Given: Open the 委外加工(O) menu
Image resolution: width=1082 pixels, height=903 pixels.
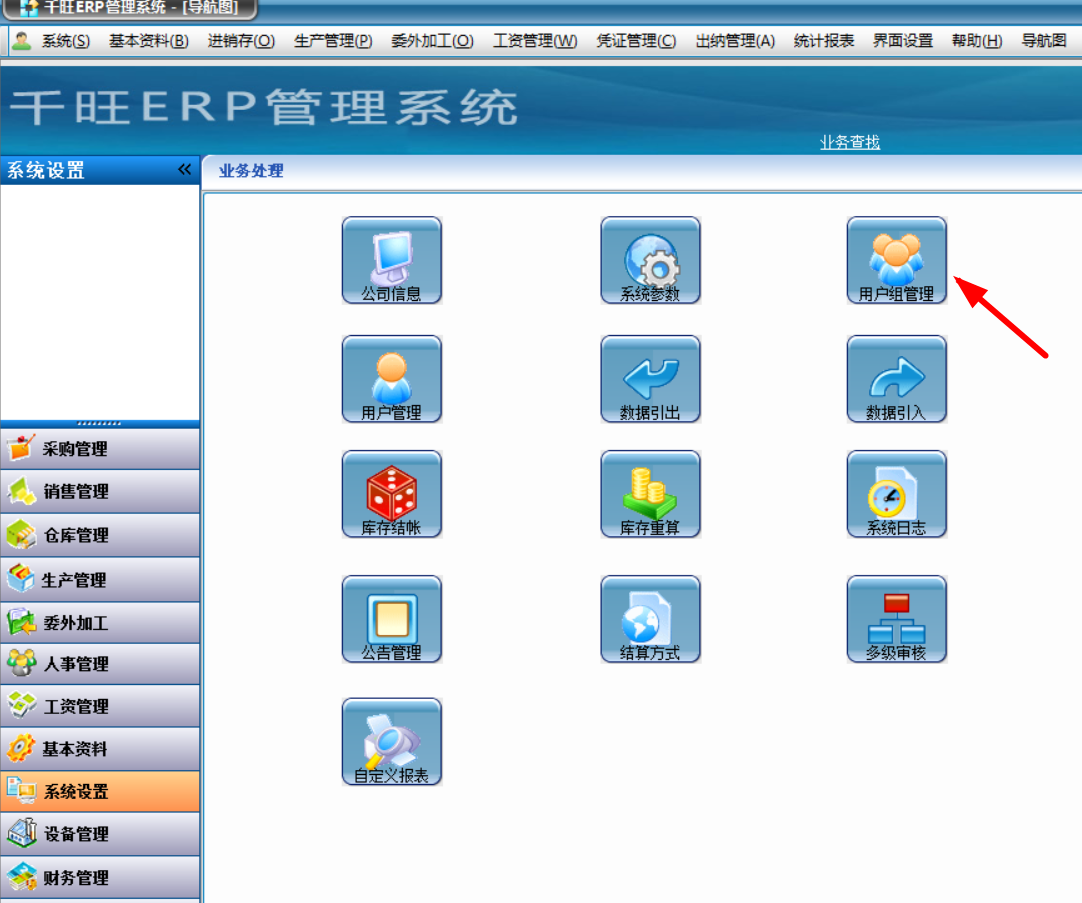Looking at the screenshot, I should pos(432,41).
